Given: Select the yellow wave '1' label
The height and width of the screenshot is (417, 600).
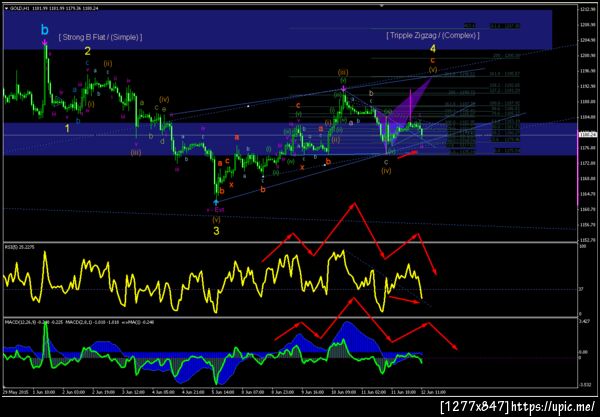Looking at the screenshot, I should pos(67,129).
